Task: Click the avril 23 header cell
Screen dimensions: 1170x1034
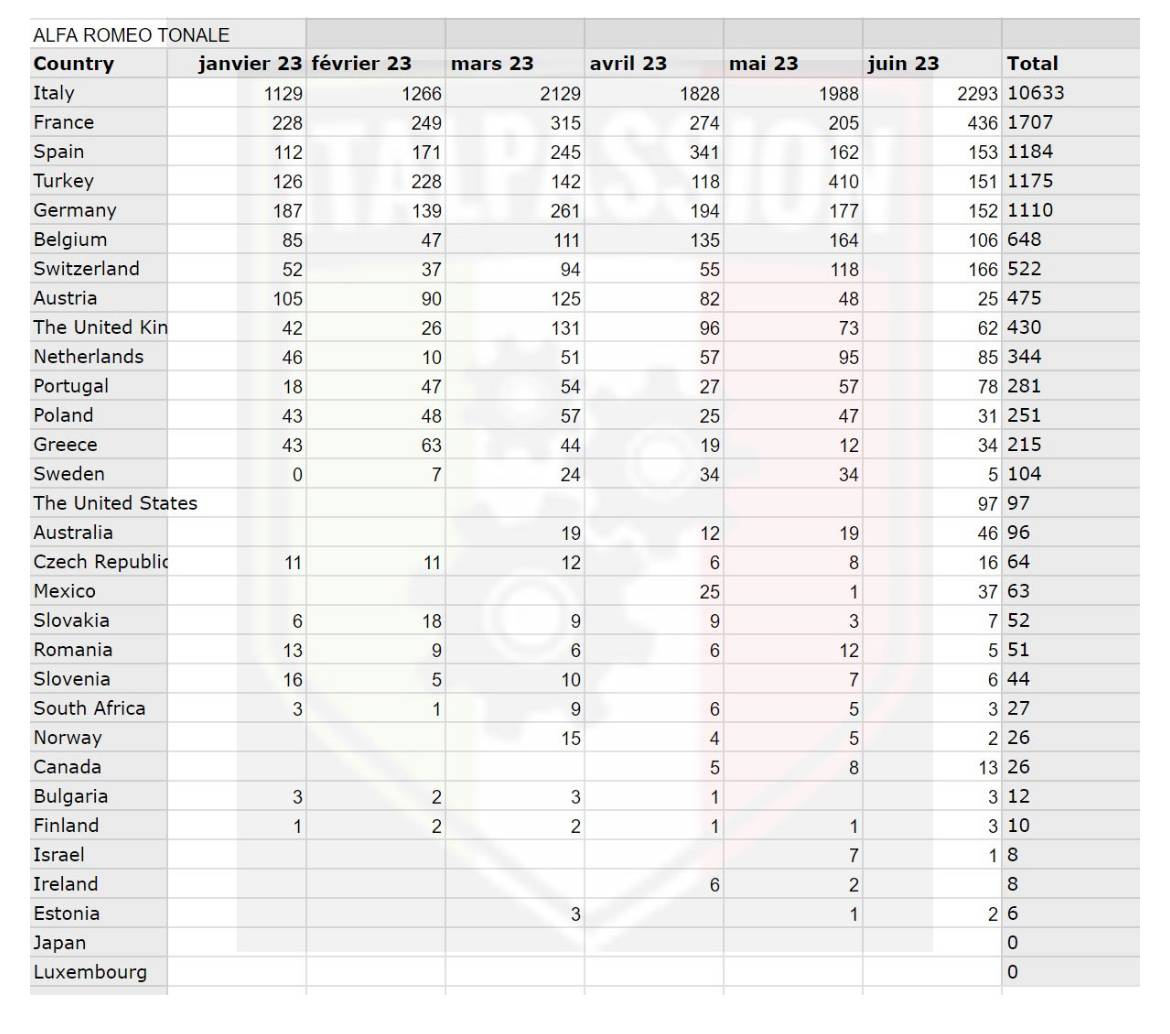Action: [x=654, y=63]
